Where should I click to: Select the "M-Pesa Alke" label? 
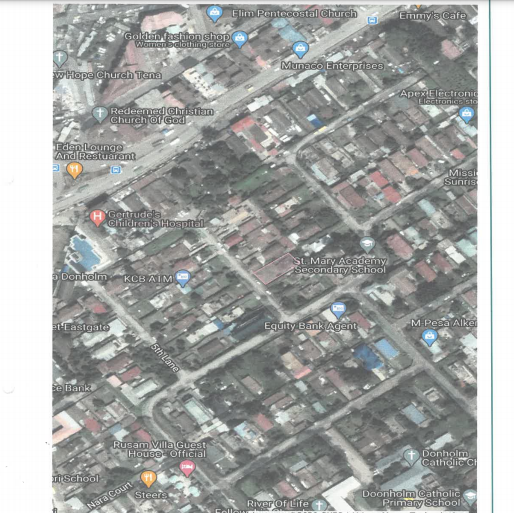444,323
